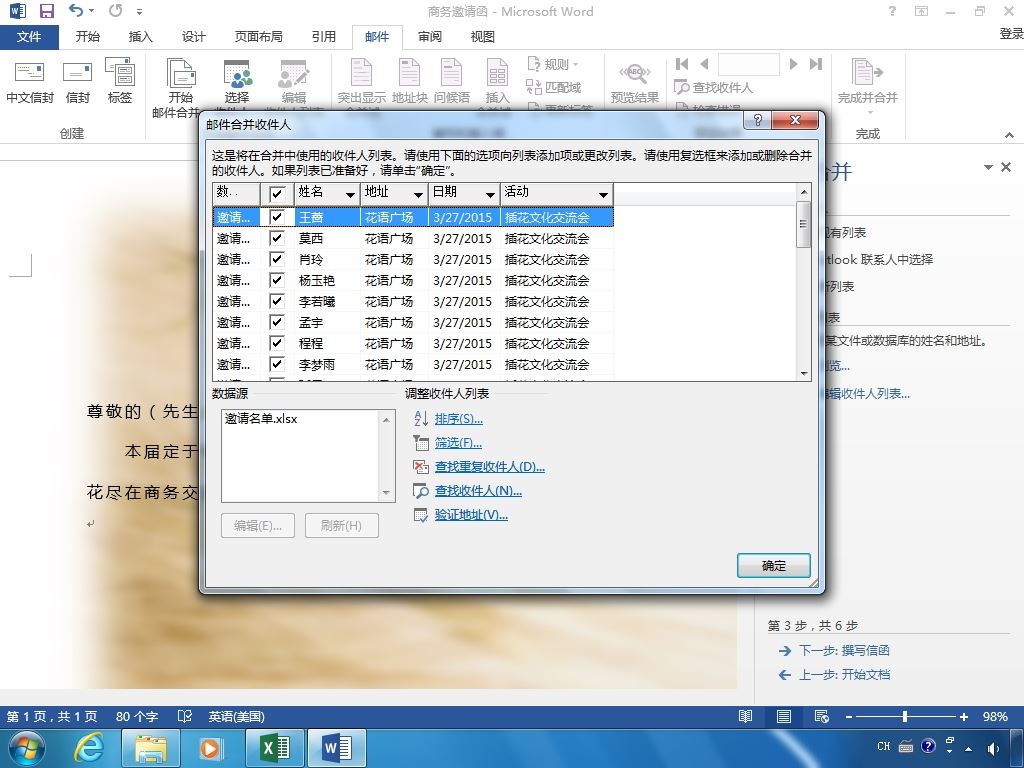The image size is (1024, 768).
Task: Toggle the header select-all checkbox
Action: pos(277,194)
